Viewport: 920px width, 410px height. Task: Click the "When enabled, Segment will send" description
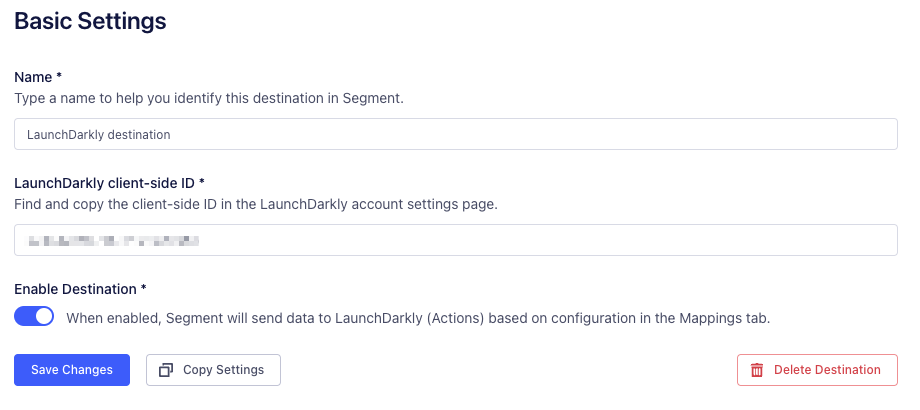pyautogui.click(x=418, y=318)
